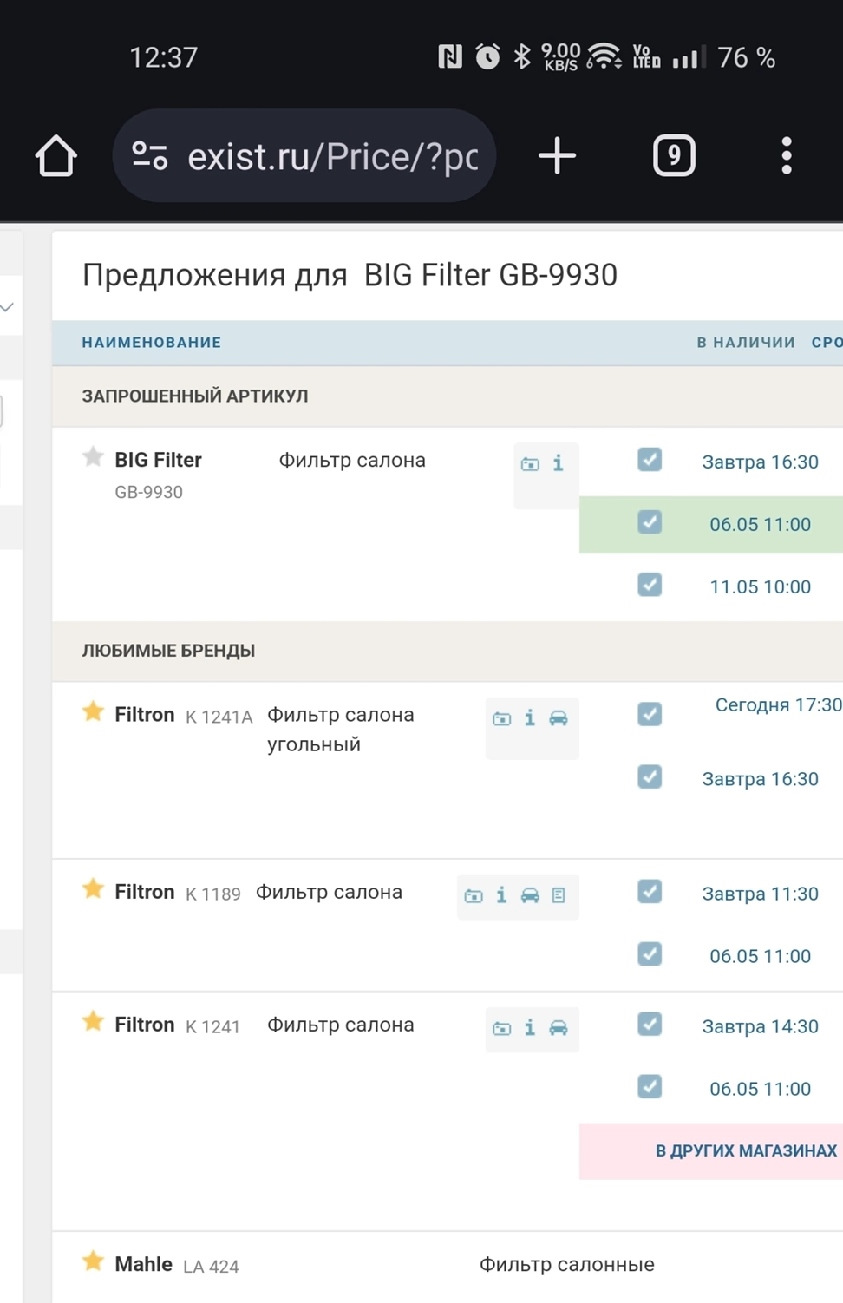Open browser three-dot menu
Screen dimensions: 843x1303
click(786, 156)
